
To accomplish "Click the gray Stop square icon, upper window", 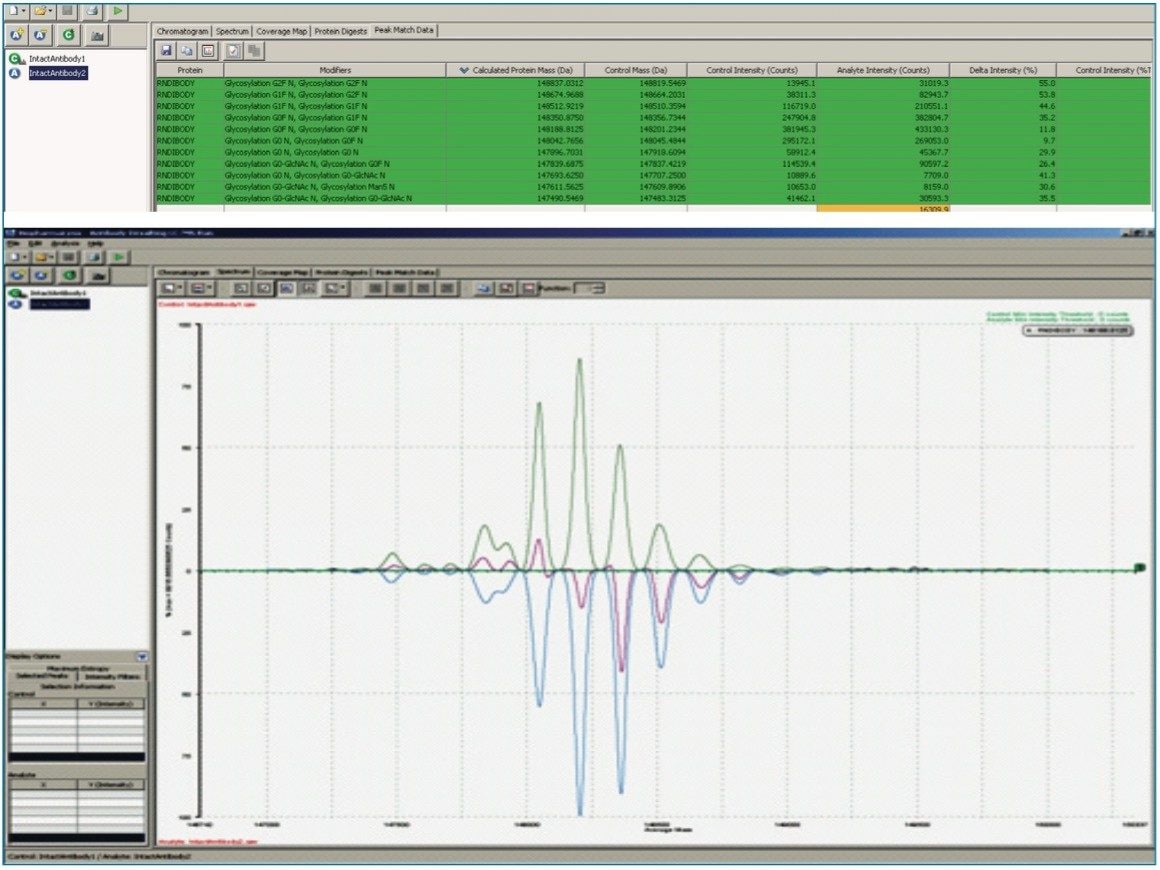I will coord(67,11).
